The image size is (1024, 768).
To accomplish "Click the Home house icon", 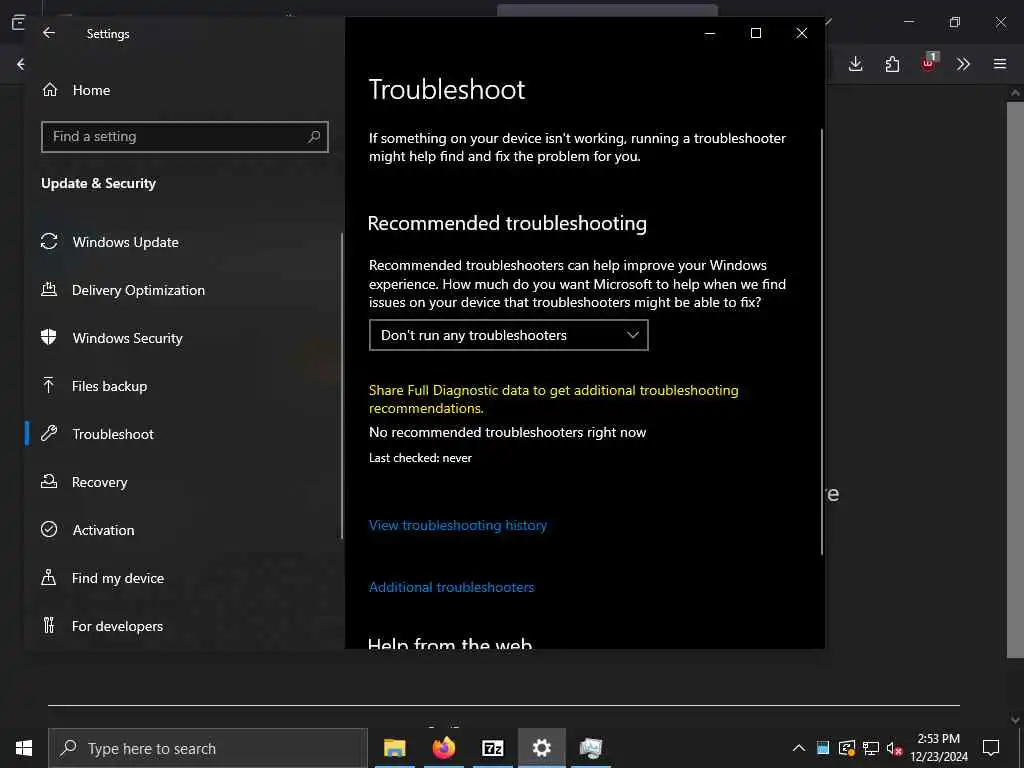I will [50, 89].
